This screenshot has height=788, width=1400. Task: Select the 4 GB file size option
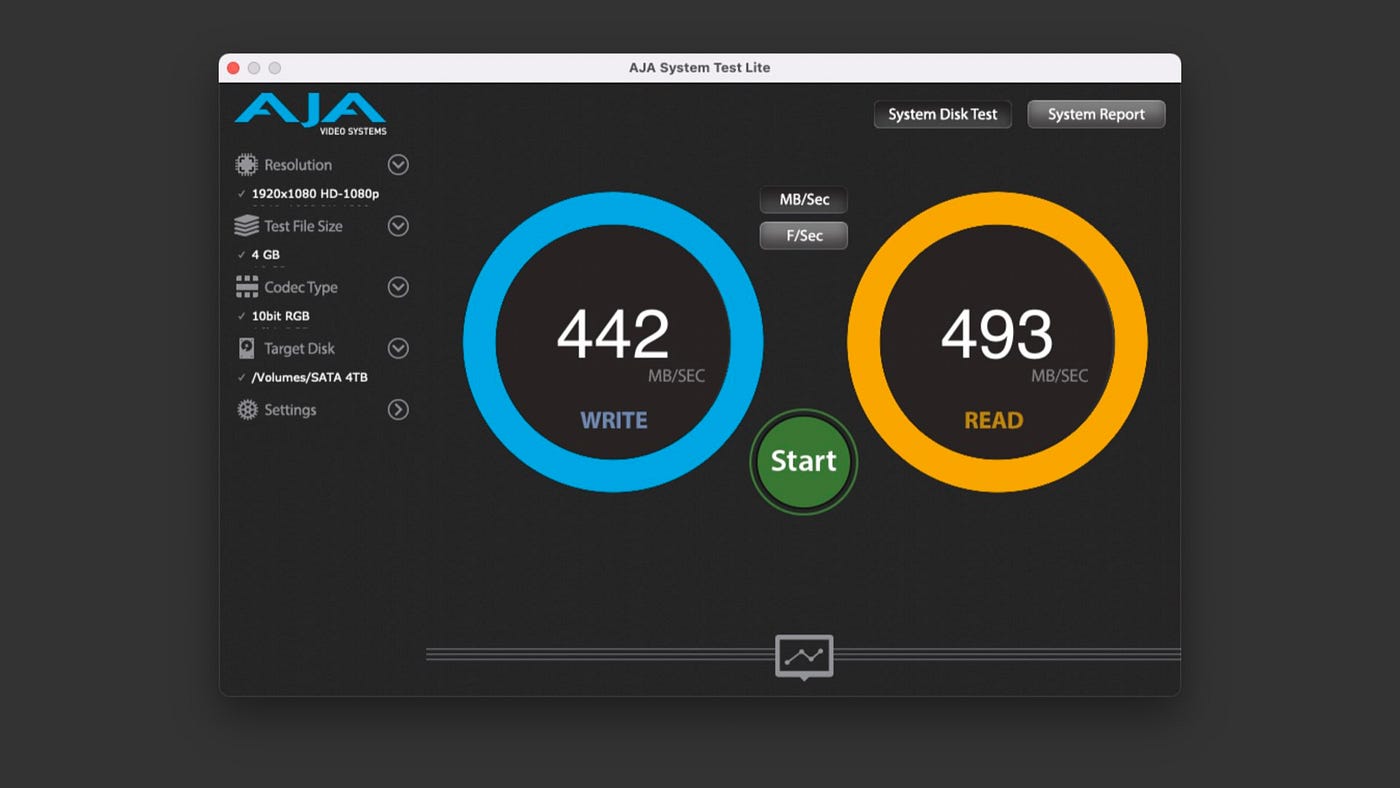[266, 255]
